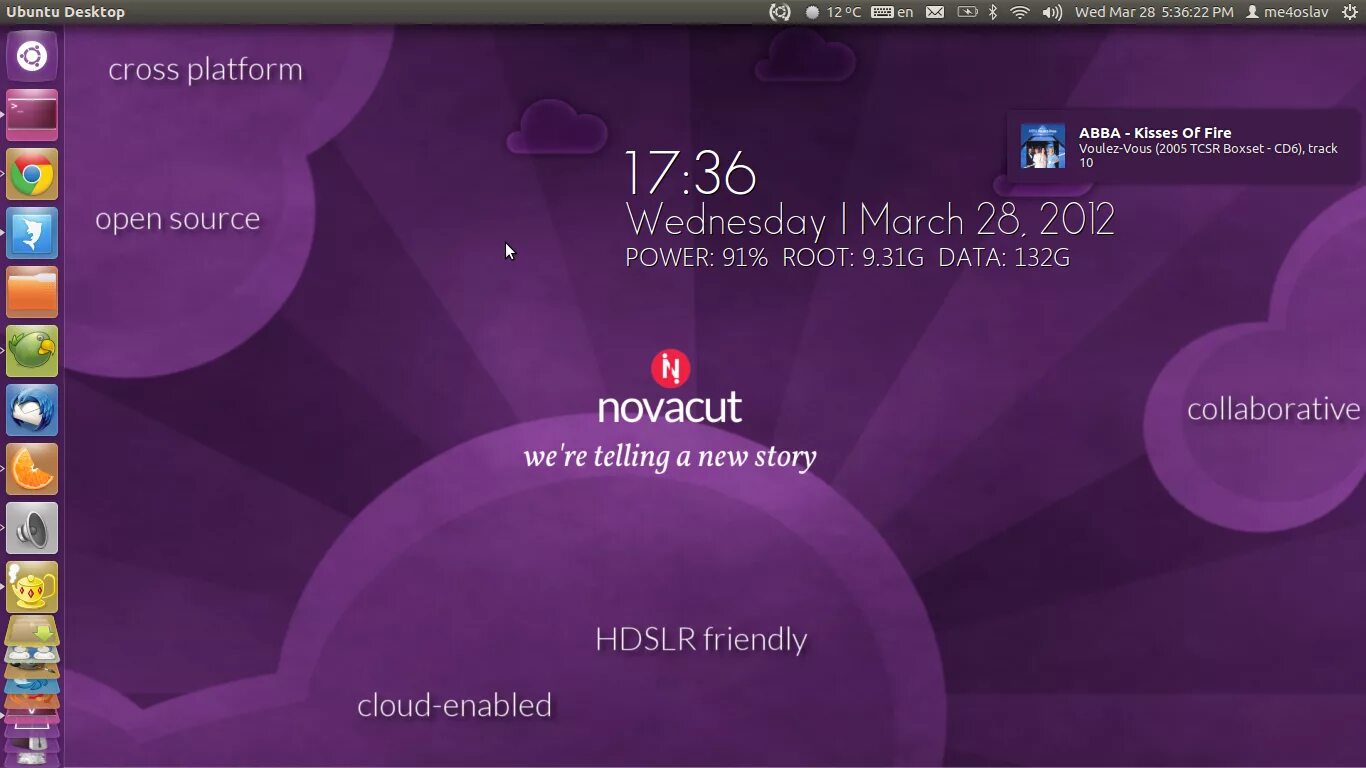Click the ABBA album cover thumbnail

coord(1043,146)
